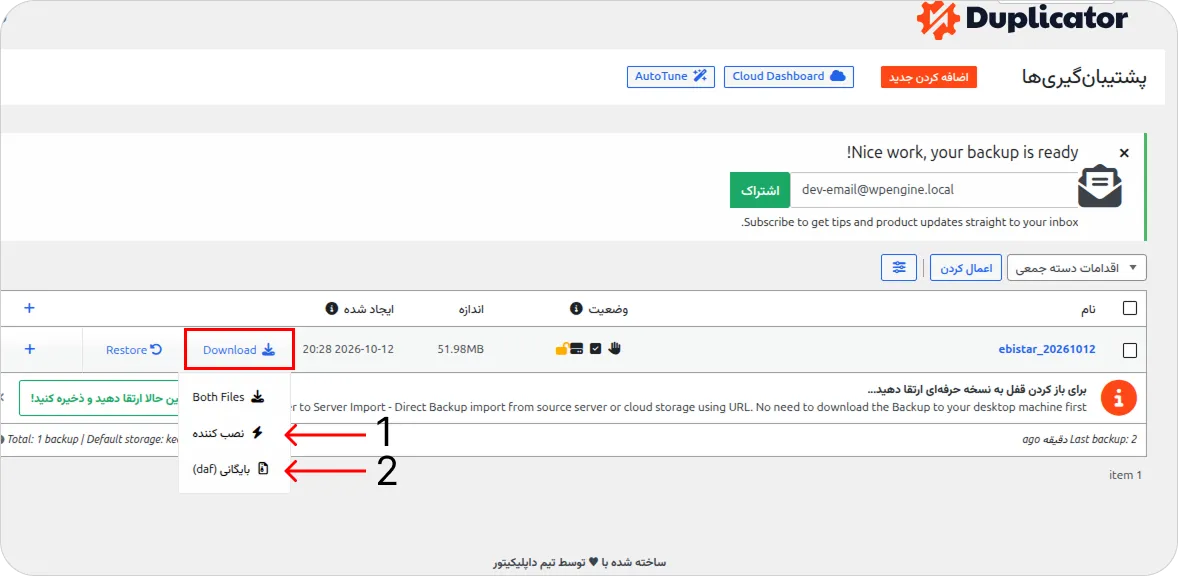Click the Download button of the backup

tap(239, 349)
